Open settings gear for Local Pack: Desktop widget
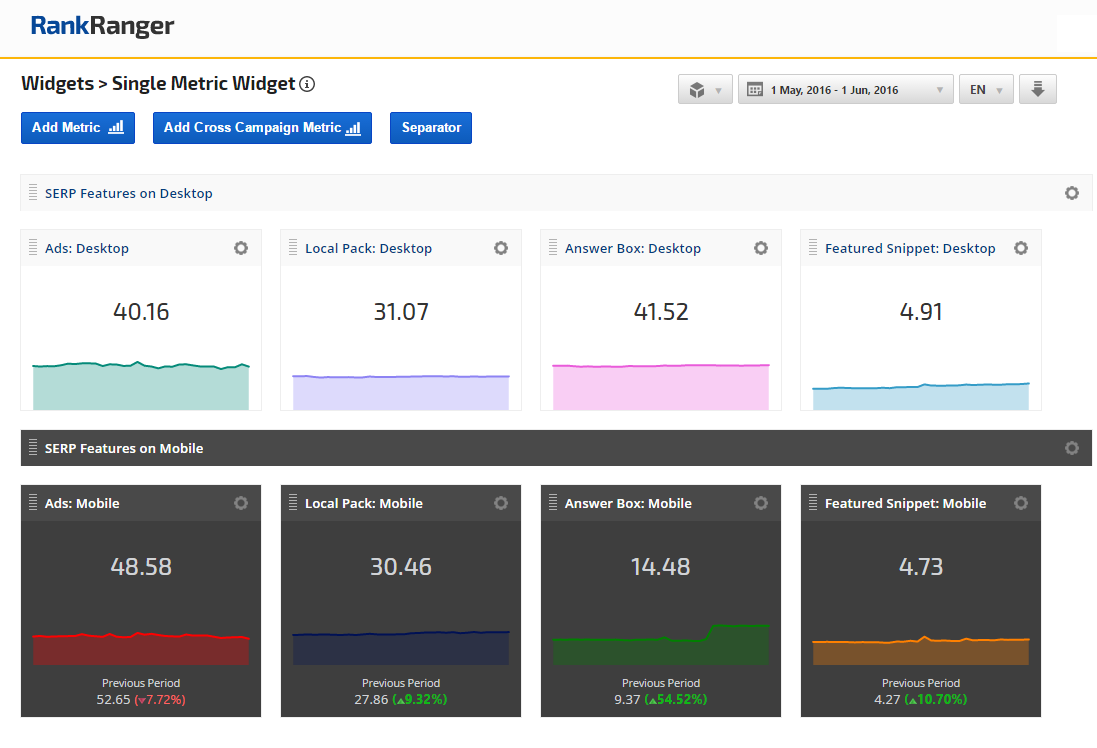The width and height of the screenshot is (1097, 748). pyautogui.click(x=501, y=248)
